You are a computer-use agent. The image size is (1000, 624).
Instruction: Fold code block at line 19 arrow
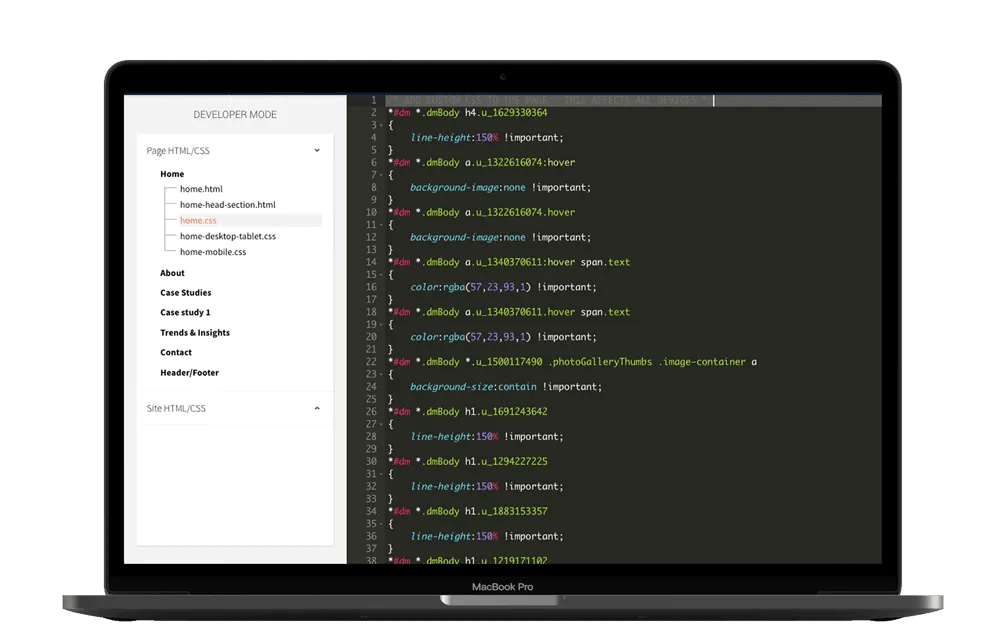pos(381,325)
